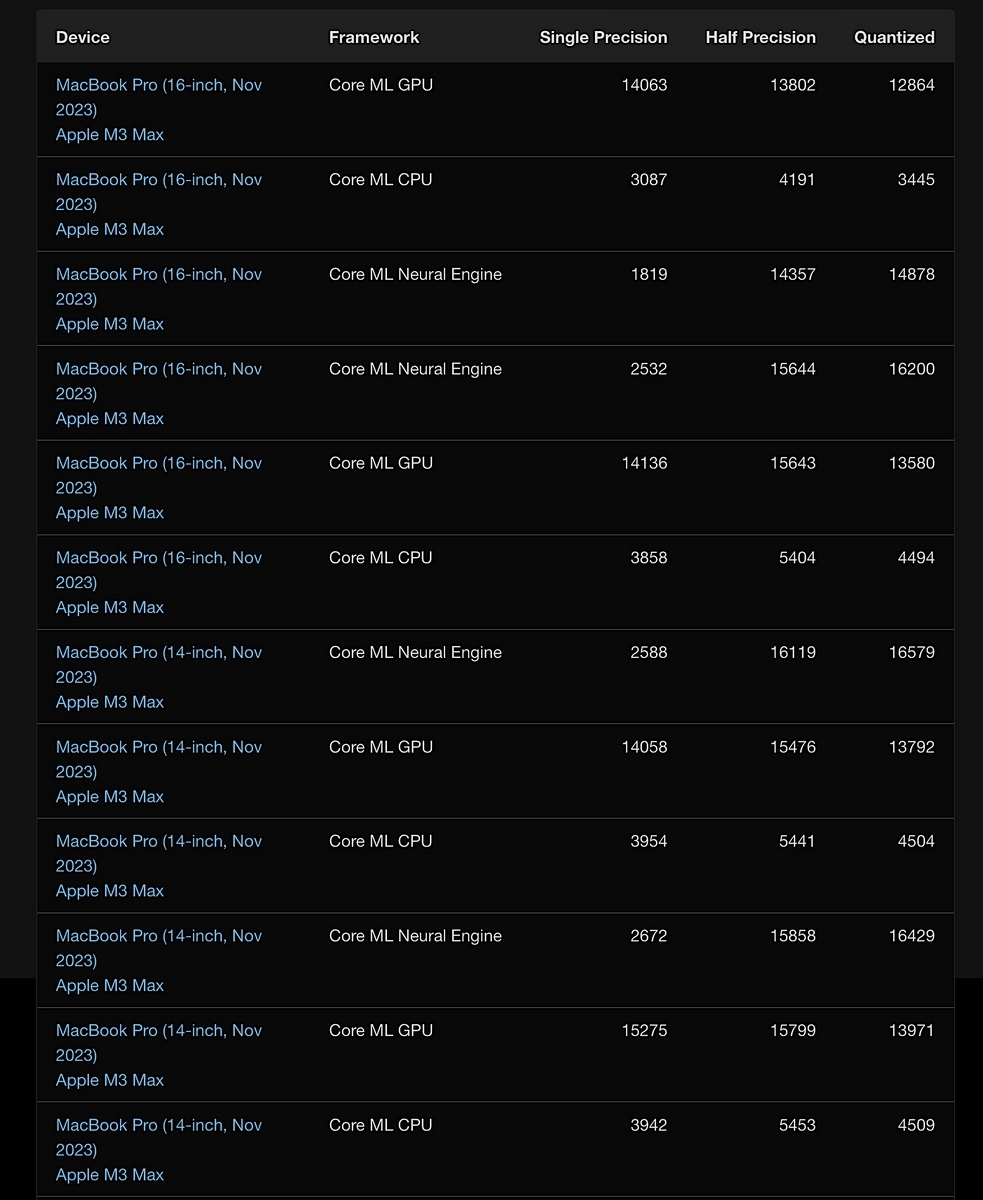Image resolution: width=983 pixels, height=1200 pixels.
Task: Open MacBook Pro 14-inch link in 3942 row
Action: tap(159, 1137)
